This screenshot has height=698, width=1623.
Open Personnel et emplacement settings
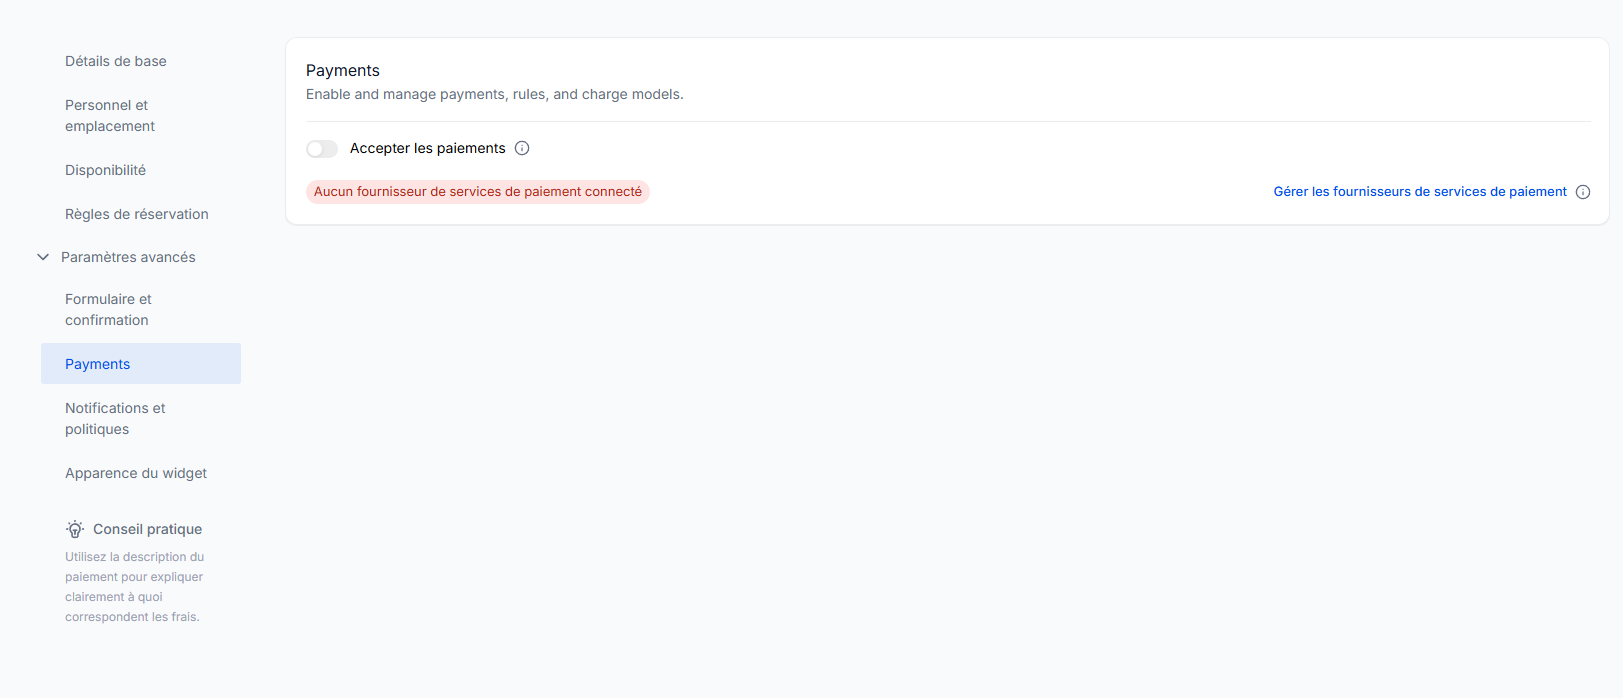110,116
